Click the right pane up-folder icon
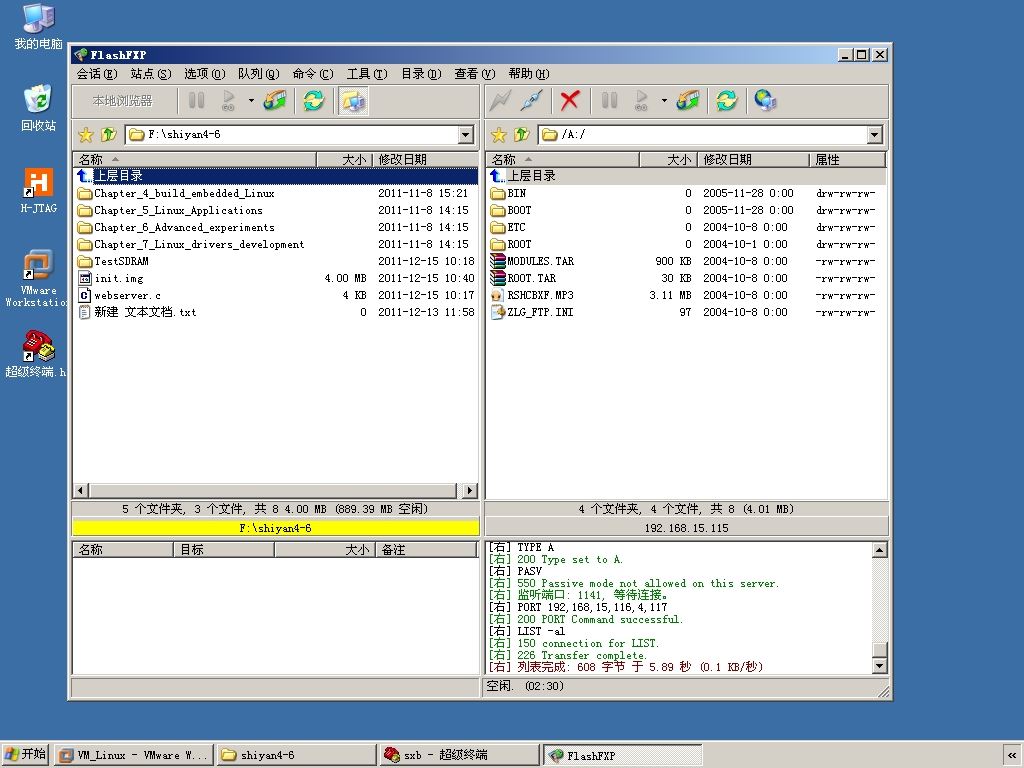The image size is (1024, 768). coord(521,135)
